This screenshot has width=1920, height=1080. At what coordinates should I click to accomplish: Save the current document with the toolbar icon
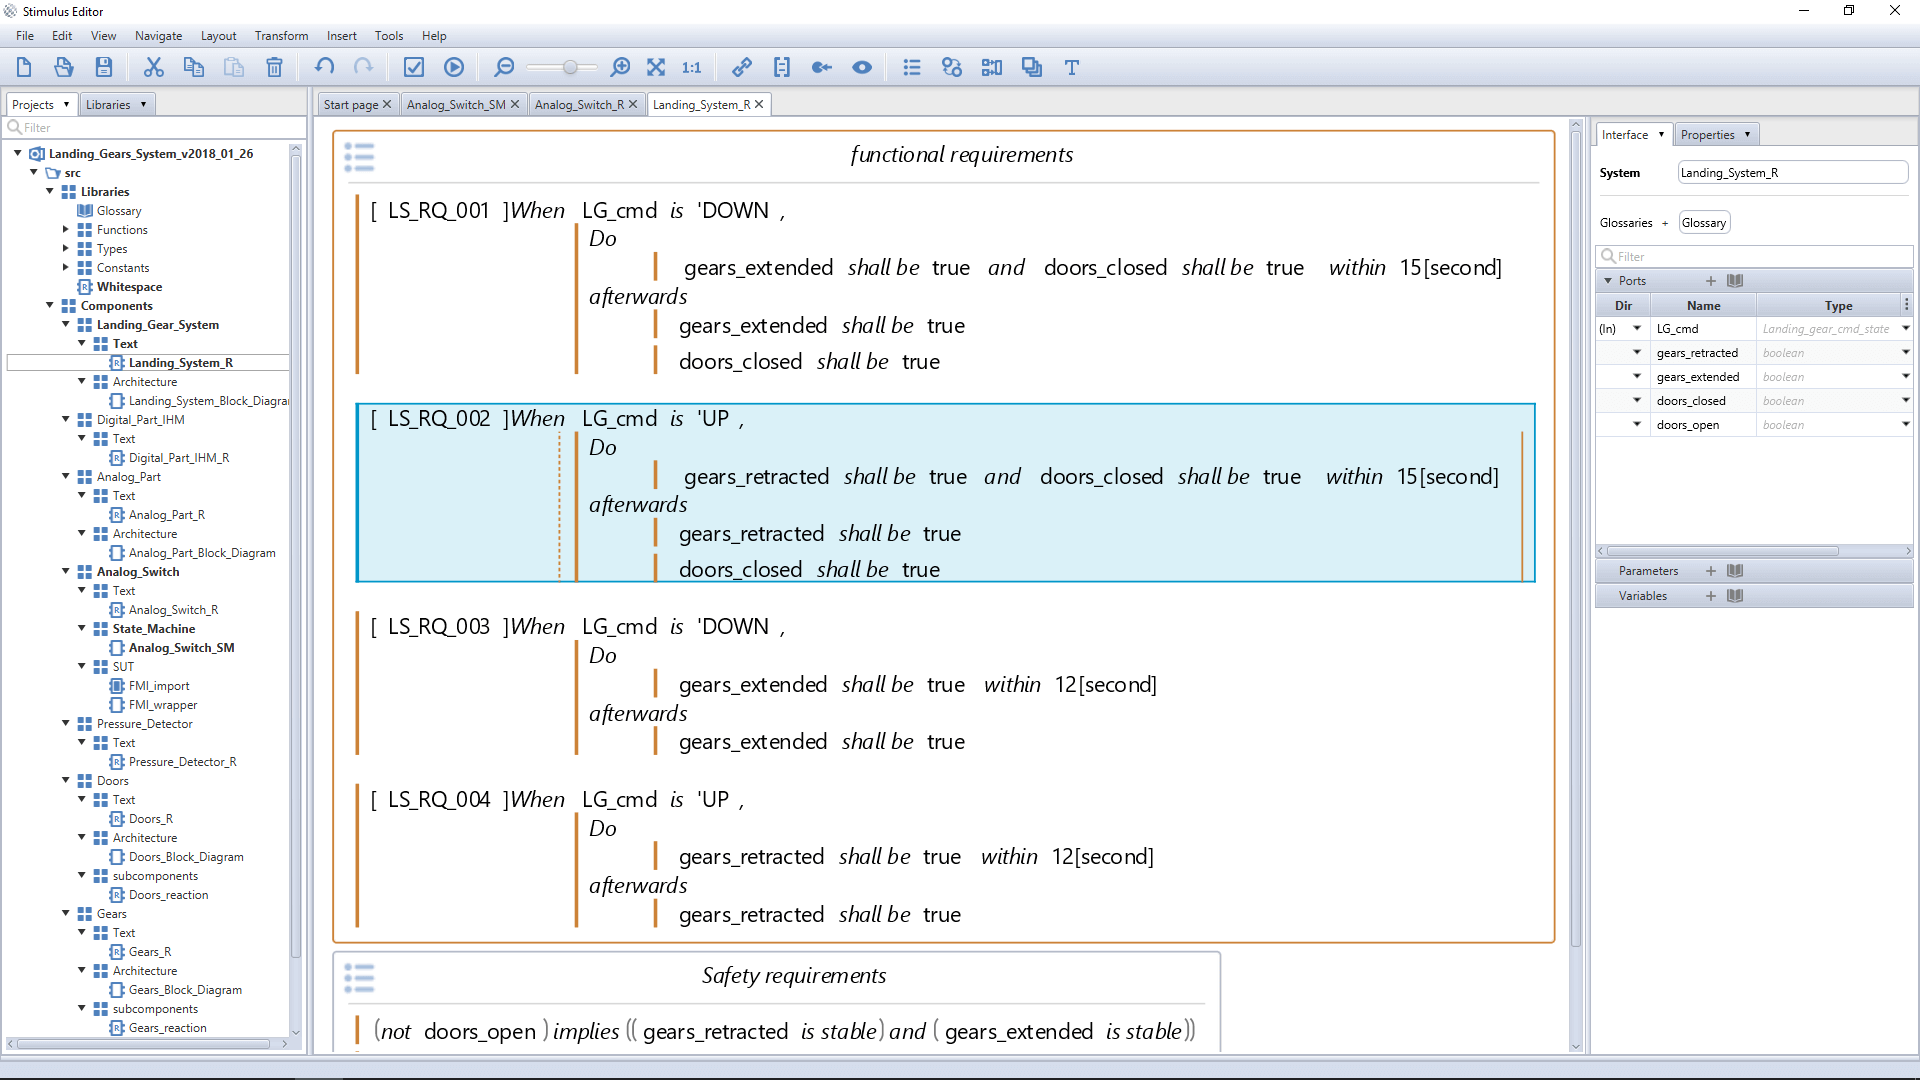(x=104, y=67)
